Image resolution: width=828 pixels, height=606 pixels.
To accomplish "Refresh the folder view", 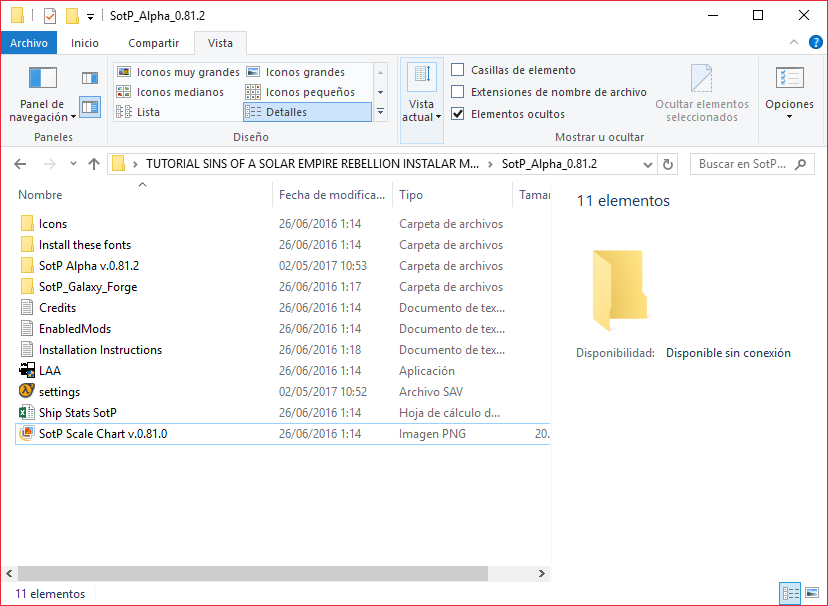I will coord(667,165).
